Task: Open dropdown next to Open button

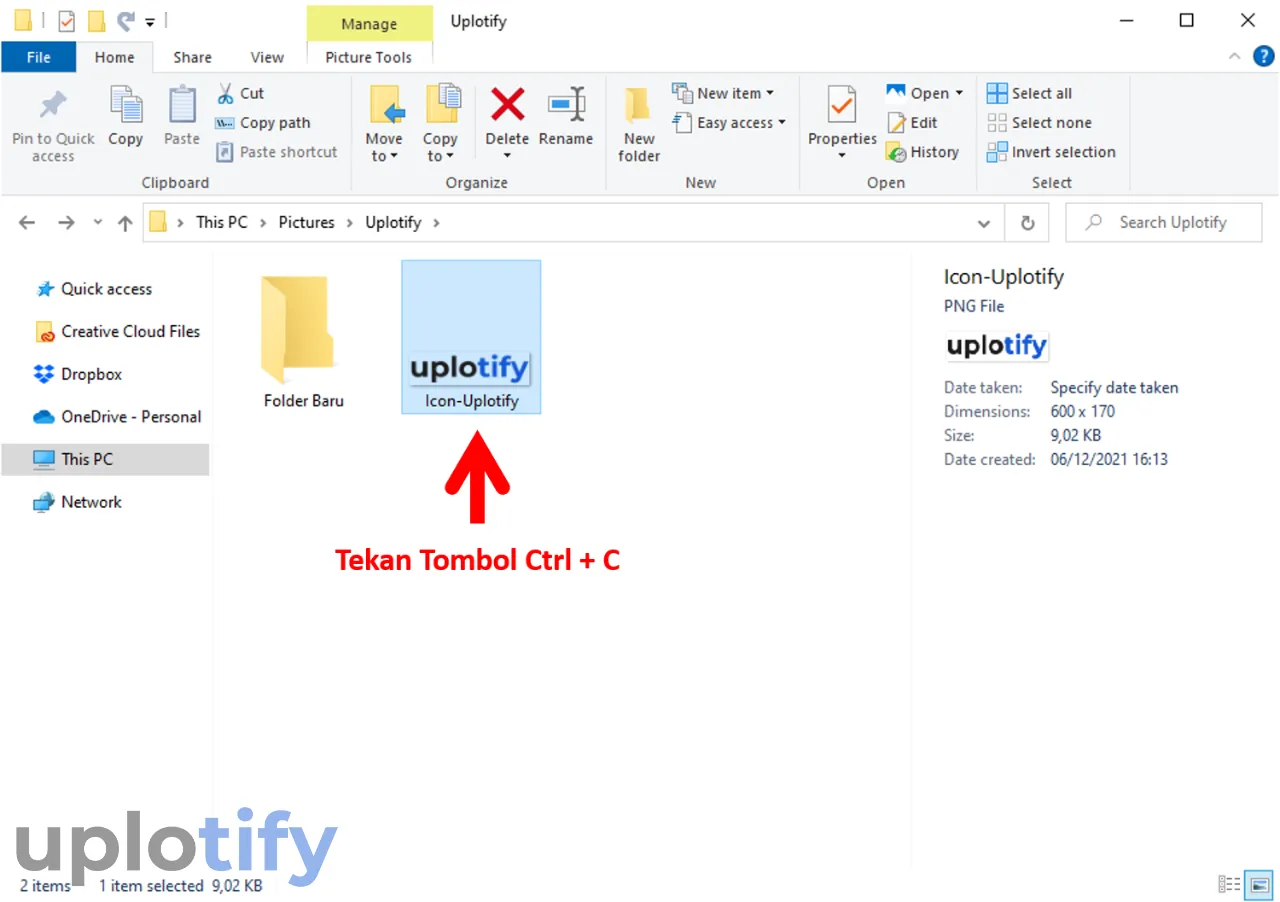Action: pos(959,93)
